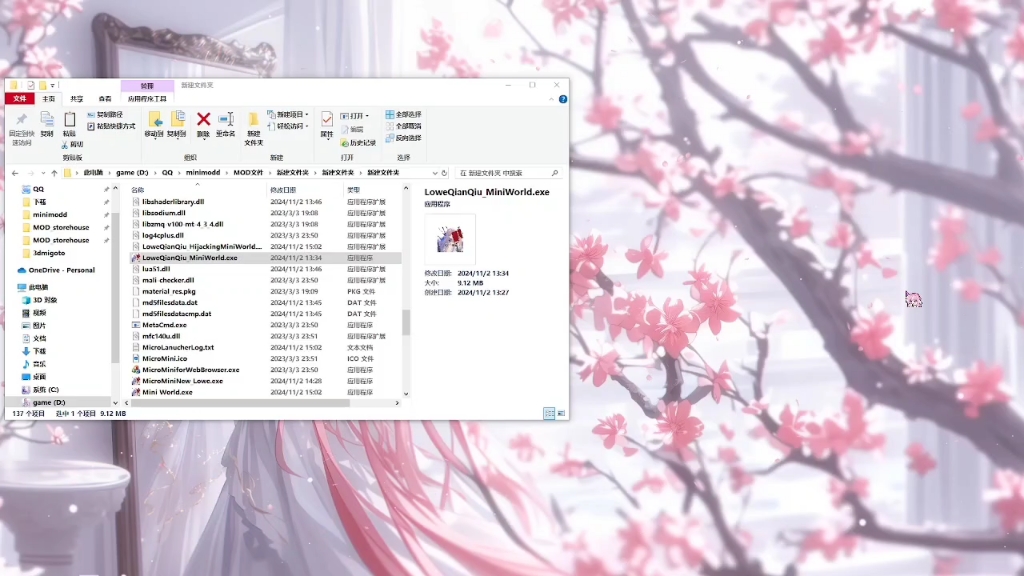This screenshot has height=576, width=1024.
Task: Go back with the left arrow
Action: (15, 173)
